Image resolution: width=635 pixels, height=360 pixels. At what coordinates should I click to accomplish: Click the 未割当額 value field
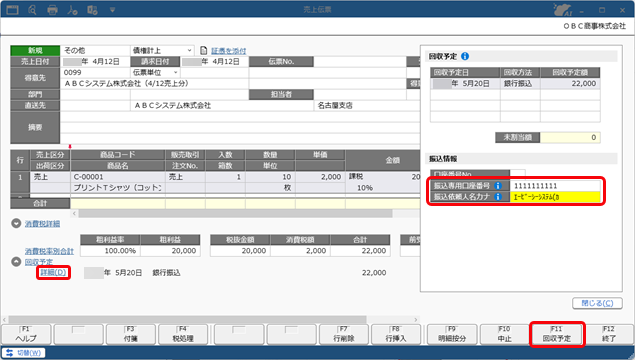pyautogui.click(x=570, y=137)
